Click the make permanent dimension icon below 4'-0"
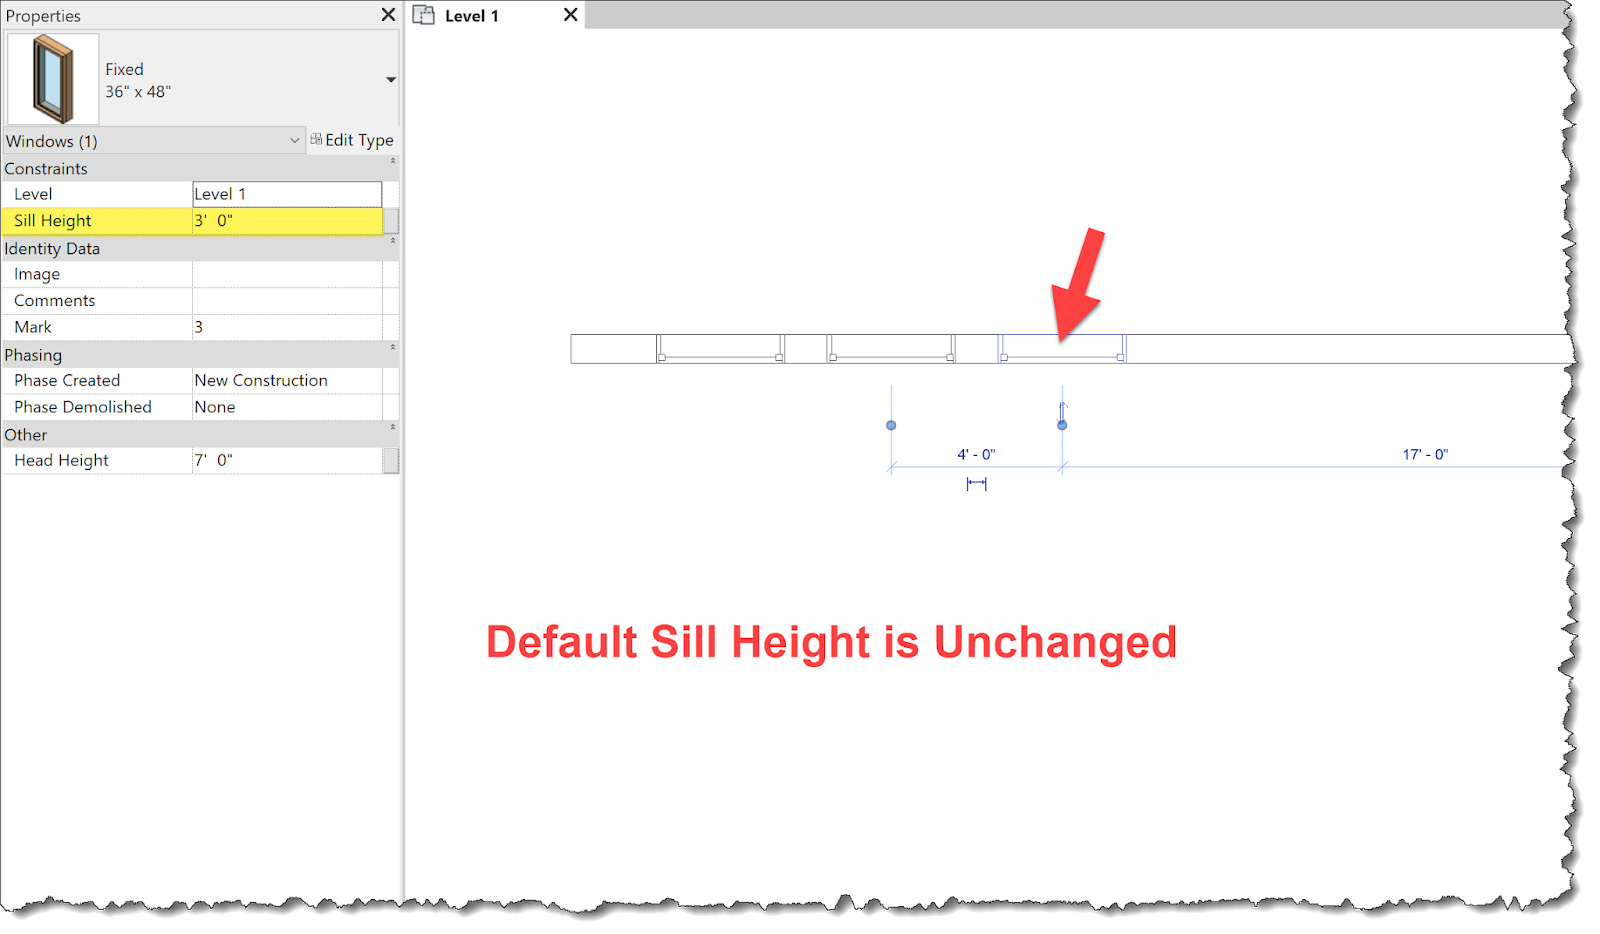This screenshot has width=1600, height=934. click(x=975, y=484)
